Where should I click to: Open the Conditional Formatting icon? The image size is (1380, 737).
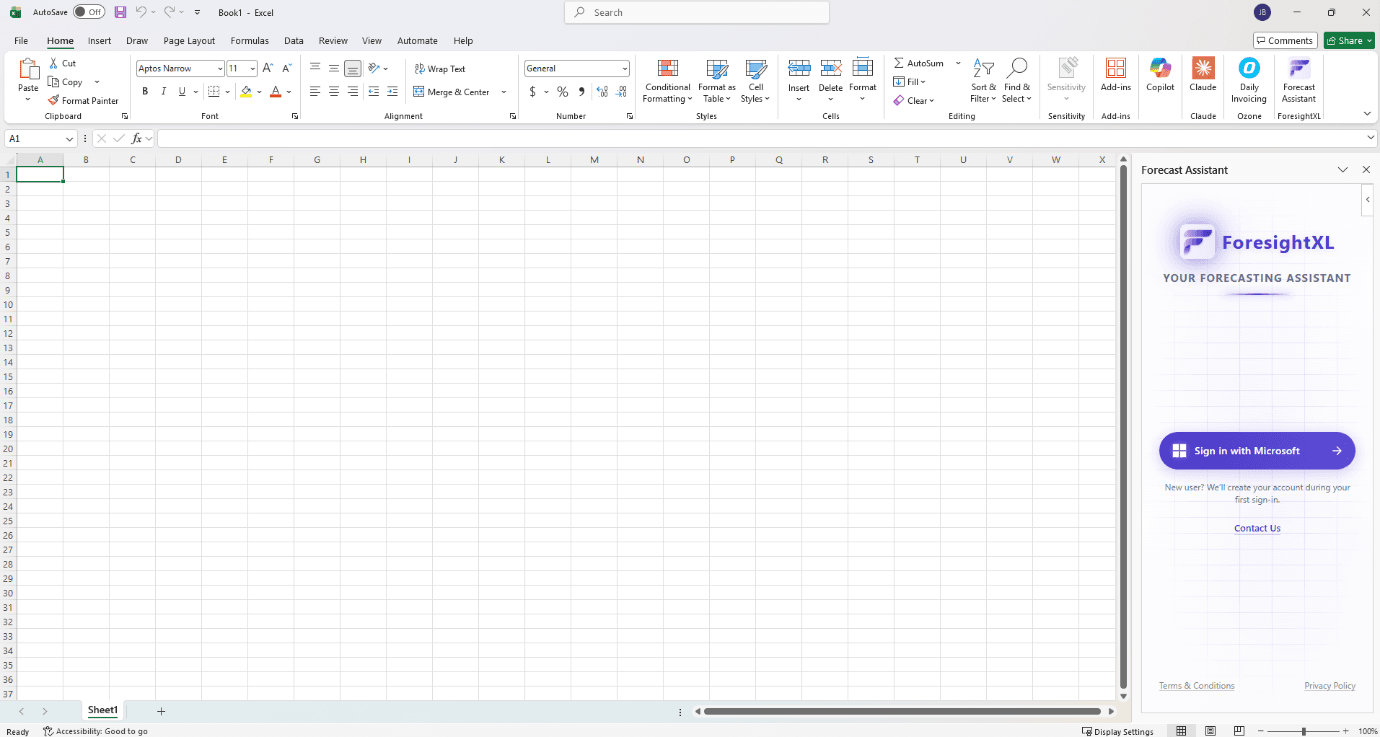point(667,69)
